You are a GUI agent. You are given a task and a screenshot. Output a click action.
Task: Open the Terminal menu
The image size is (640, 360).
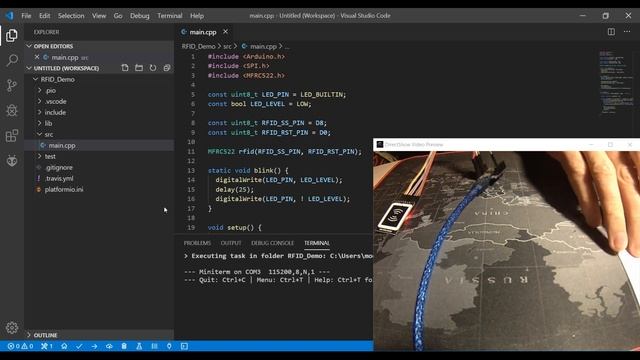point(170,16)
